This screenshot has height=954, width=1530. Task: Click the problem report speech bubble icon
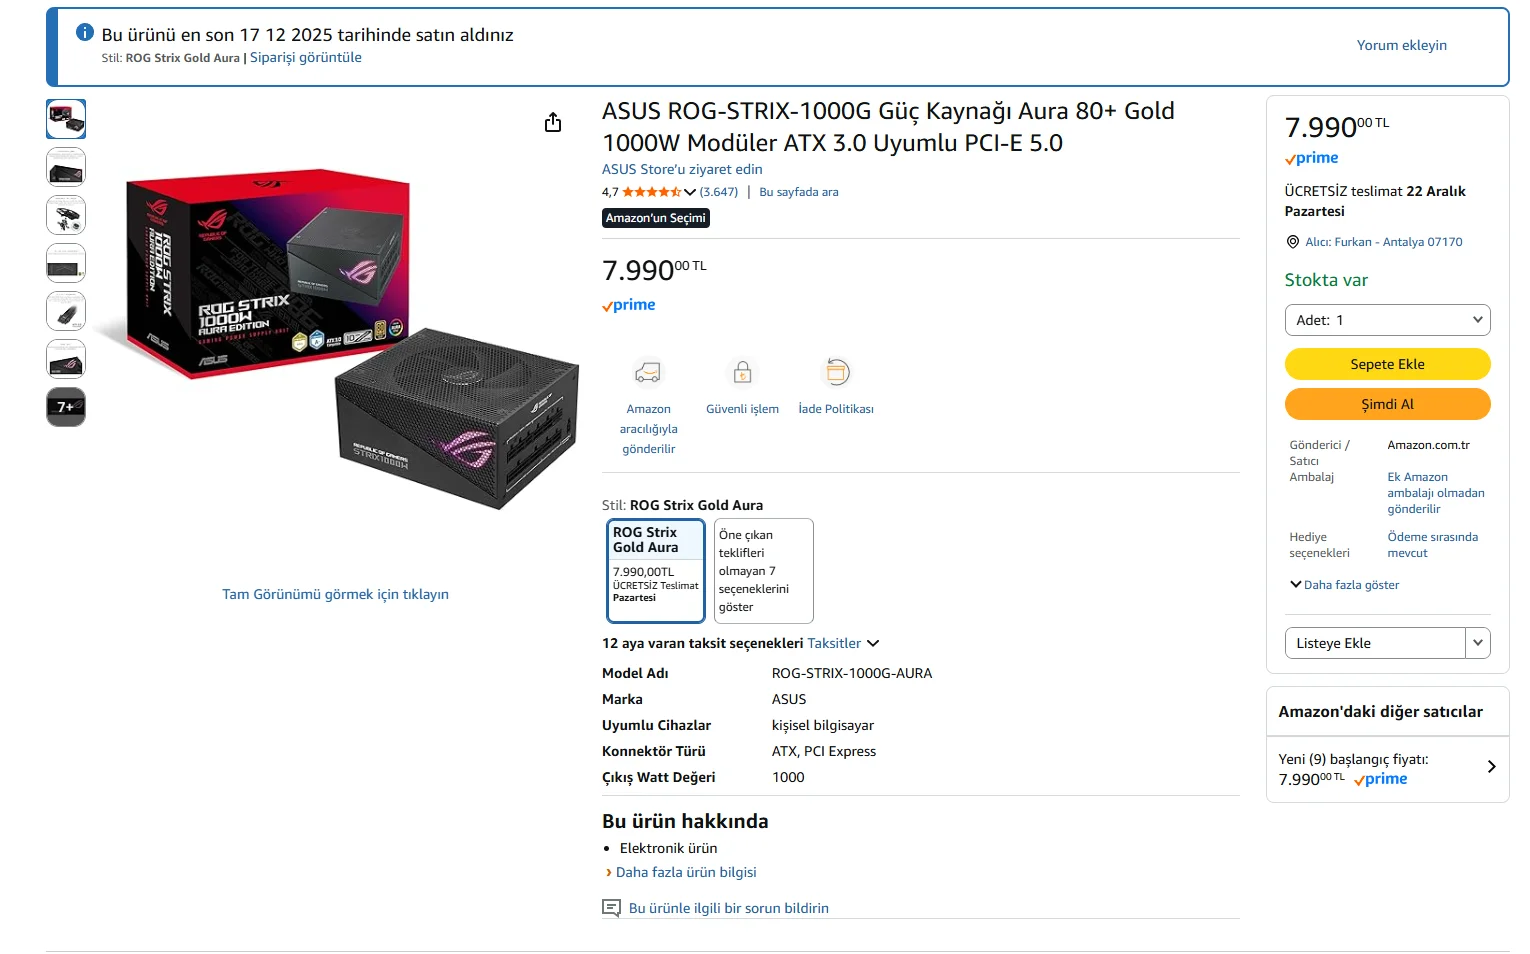coord(611,908)
